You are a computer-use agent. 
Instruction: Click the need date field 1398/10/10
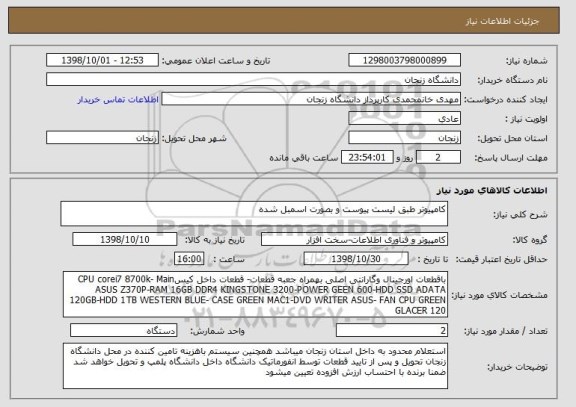click(125, 239)
